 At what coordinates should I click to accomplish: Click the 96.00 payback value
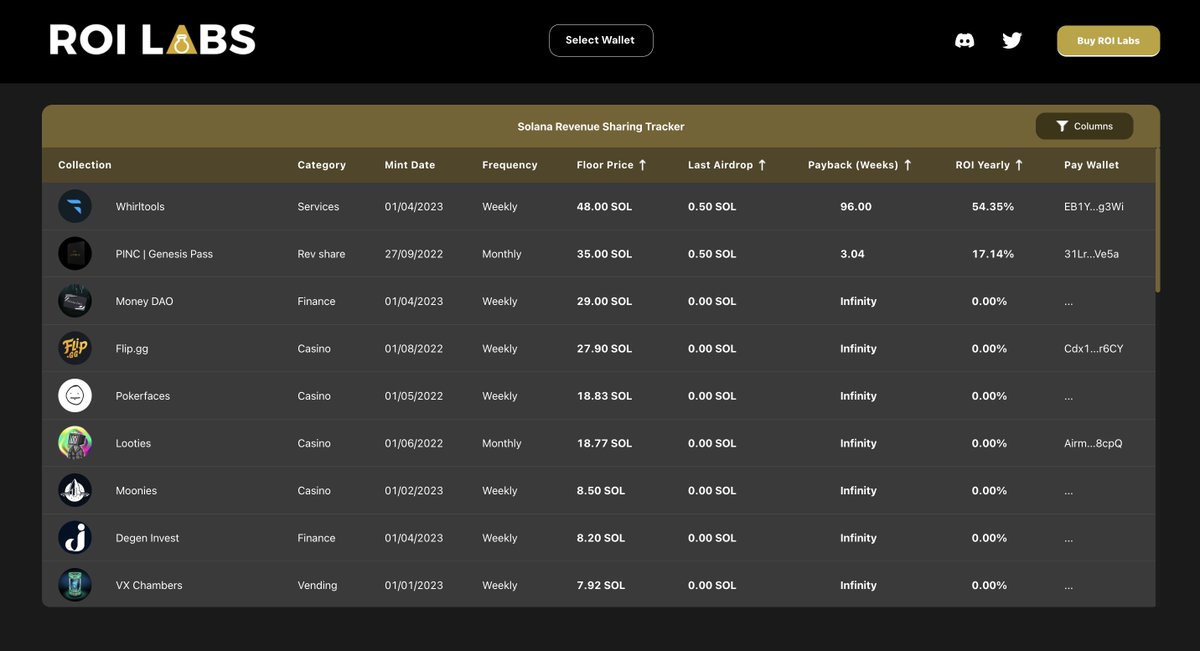point(856,207)
